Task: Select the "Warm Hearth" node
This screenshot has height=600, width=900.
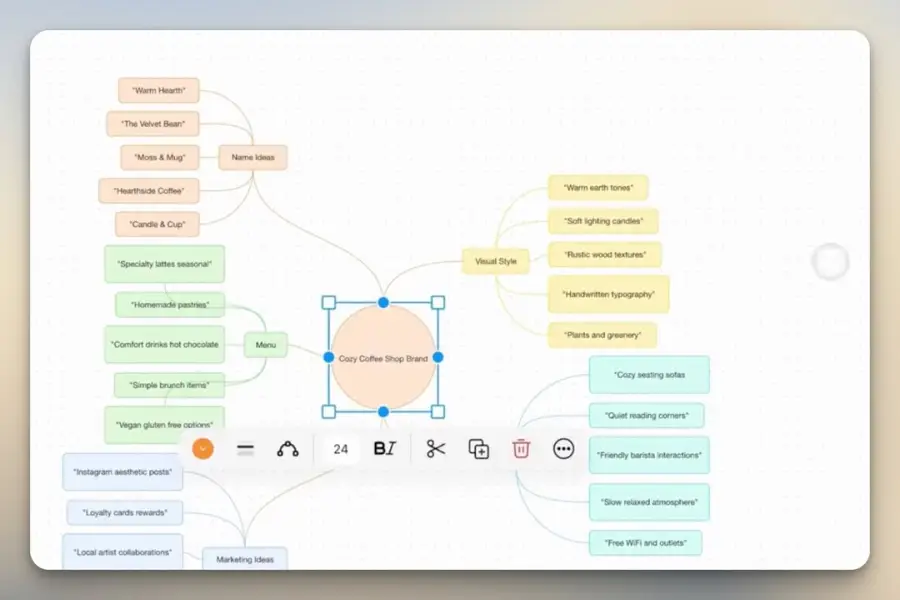Action: [x=159, y=90]
